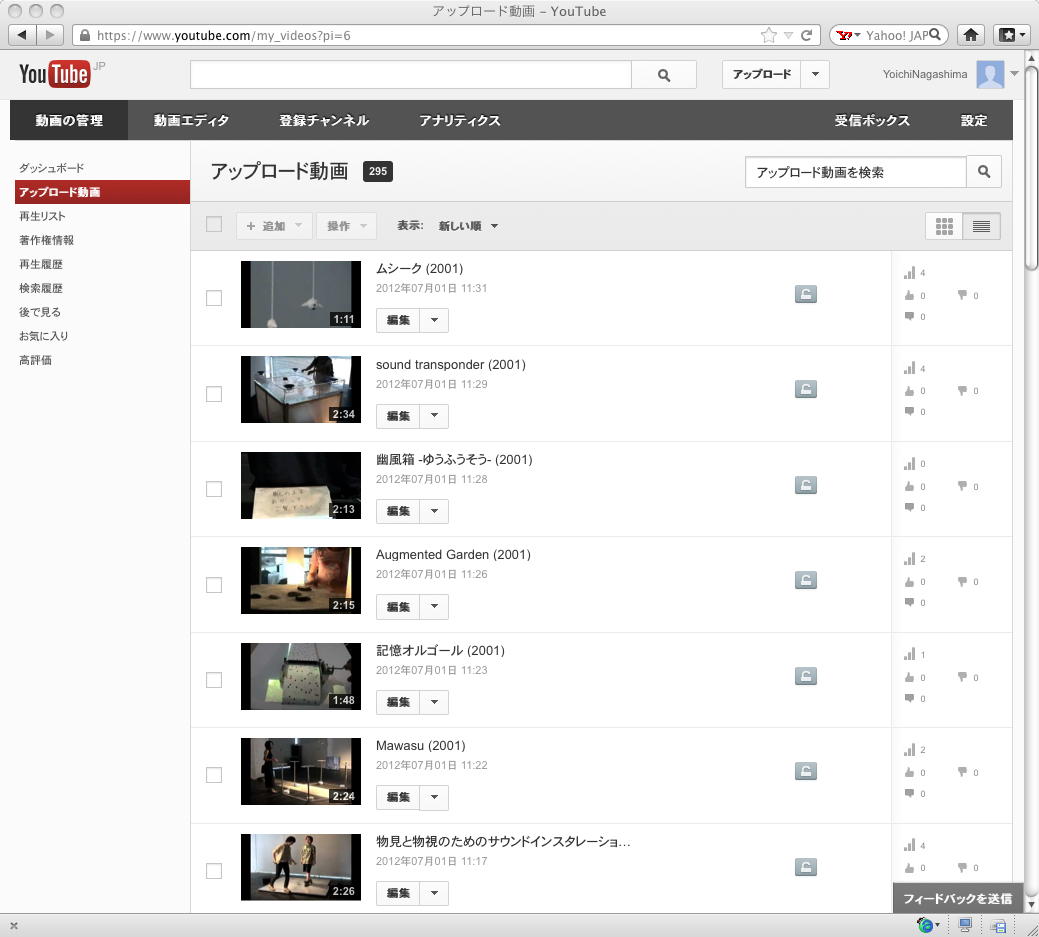Open the アナリティクス tab
The height and width of the screenshot is (937, 1039).
459,121
